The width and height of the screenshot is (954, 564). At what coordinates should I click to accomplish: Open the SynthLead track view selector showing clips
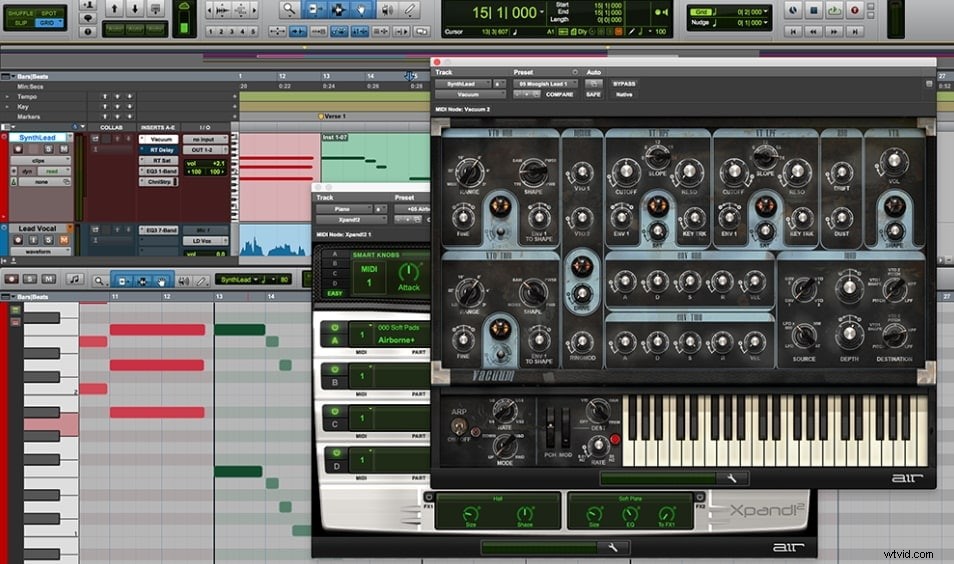pos(40,161)
